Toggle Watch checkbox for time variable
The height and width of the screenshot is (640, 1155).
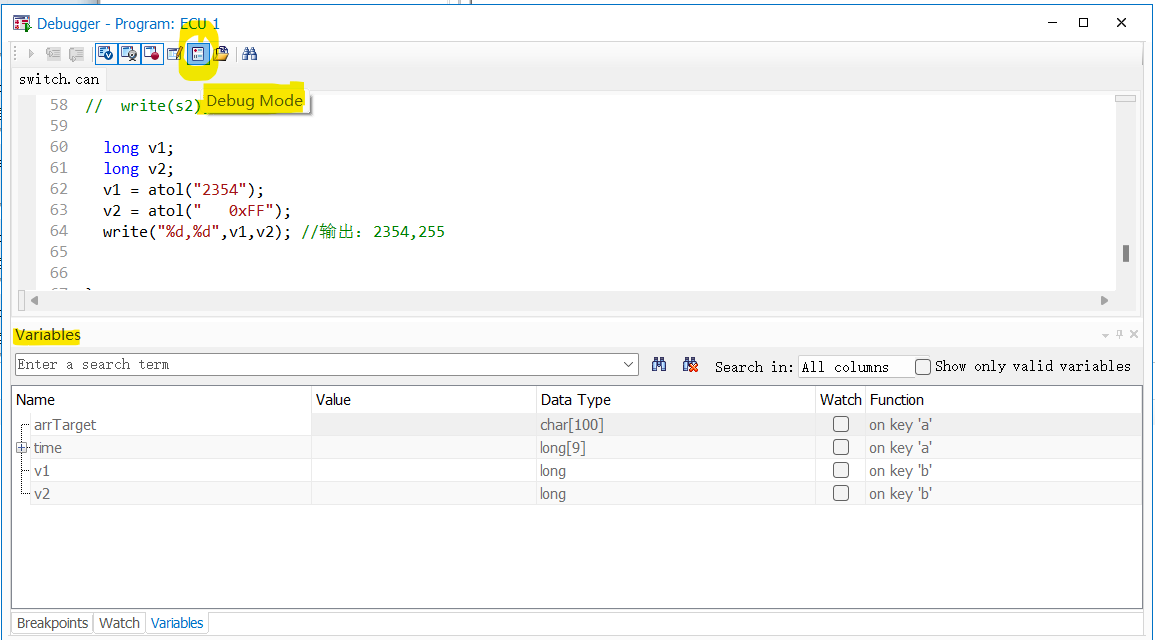840,447
